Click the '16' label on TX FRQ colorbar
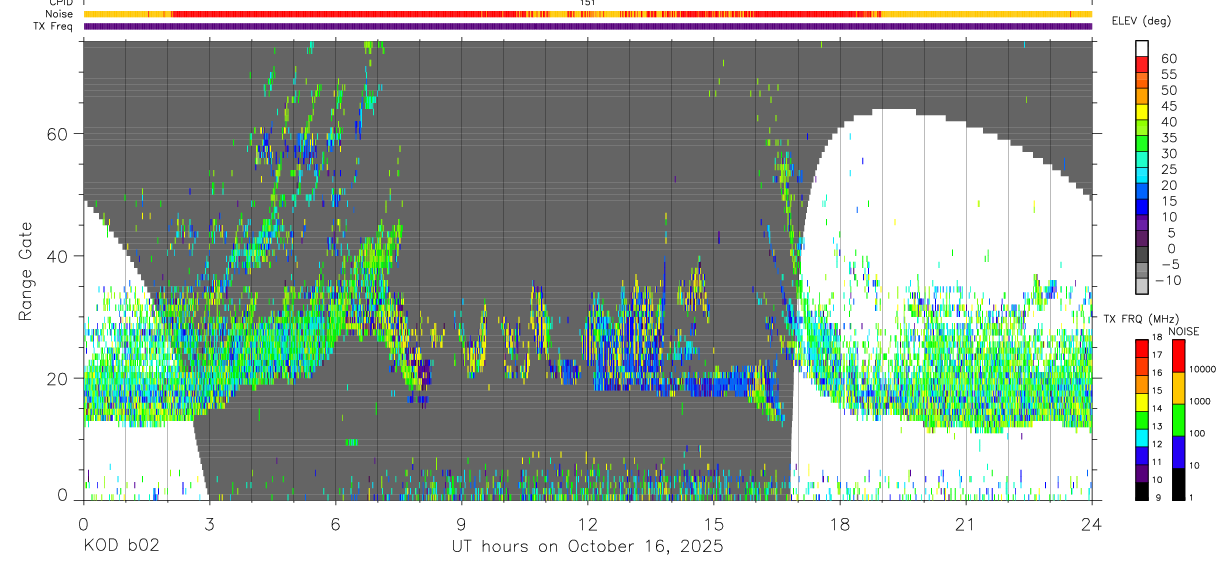Screen dimensions: 1228x567 1157,373
